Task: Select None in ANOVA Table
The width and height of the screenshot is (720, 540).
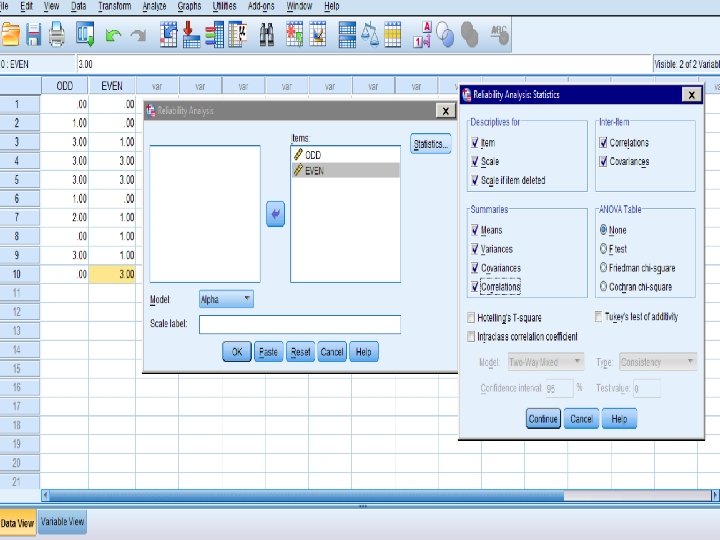Action: pos(603,230)
